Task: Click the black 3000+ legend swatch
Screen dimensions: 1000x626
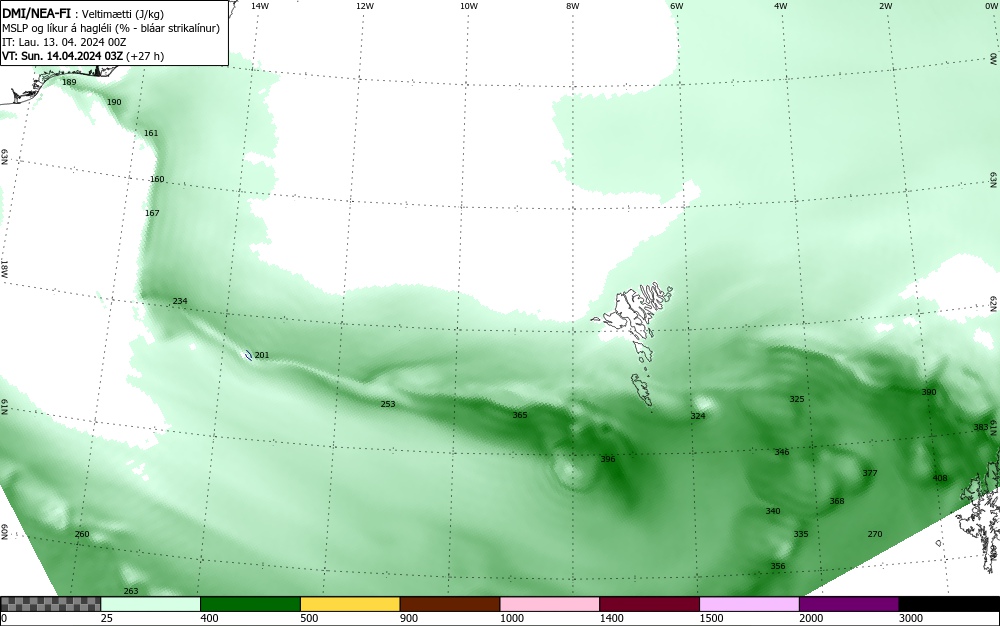Action: tap(949, 604)
